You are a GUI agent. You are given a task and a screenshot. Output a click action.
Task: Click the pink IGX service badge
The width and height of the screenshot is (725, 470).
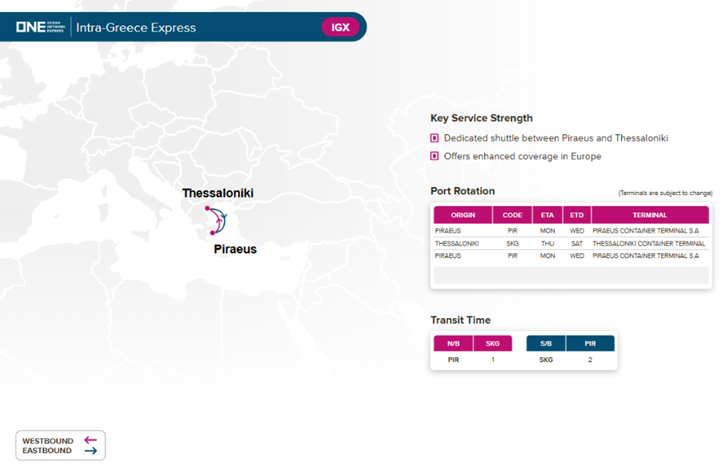click(341, 27)
